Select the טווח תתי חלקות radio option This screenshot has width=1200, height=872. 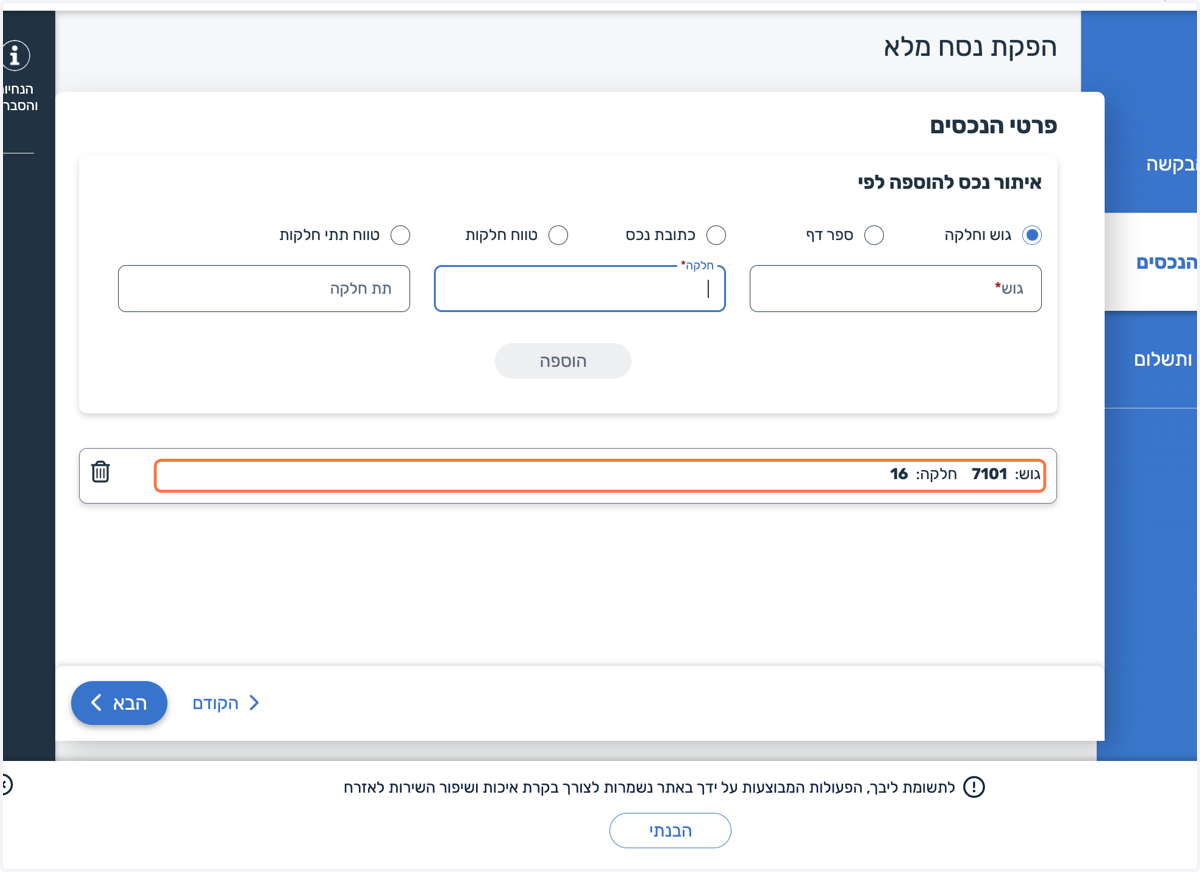[x=400, y=235]
